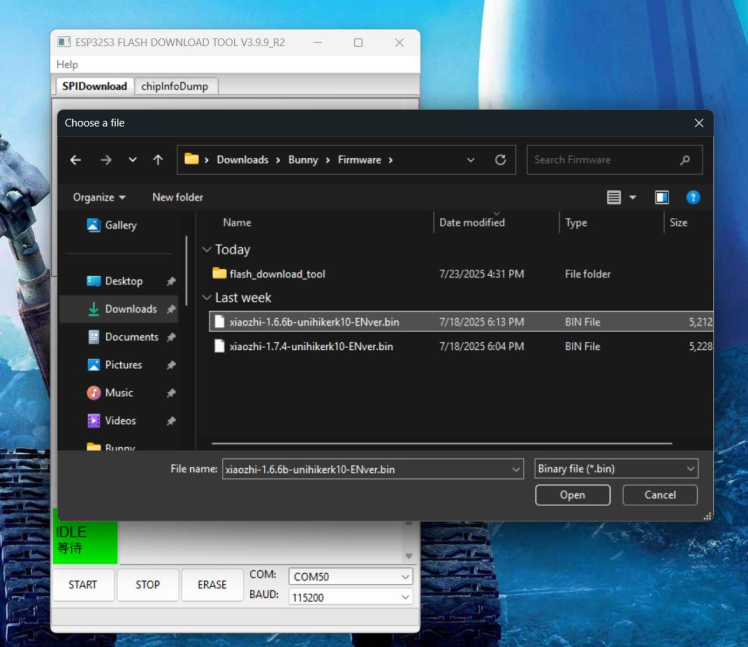Viewport: 748px width, 647px height.
Task: Collapse the Last week group
Action: [207, 298]
